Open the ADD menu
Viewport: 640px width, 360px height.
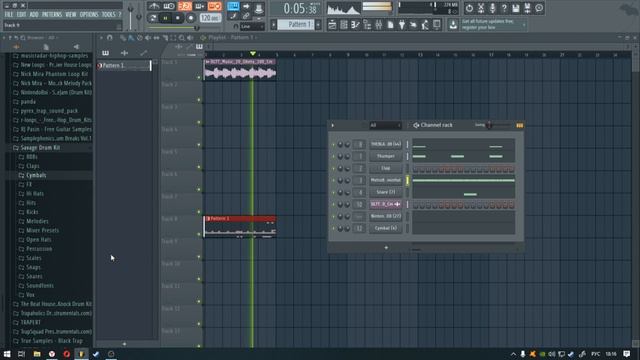(34, 15)
